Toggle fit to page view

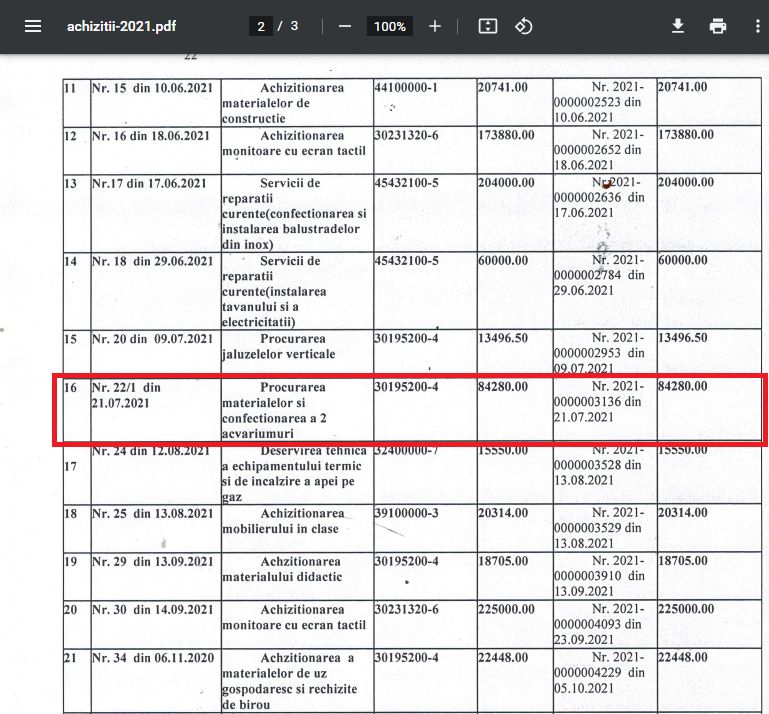pyautogui.click(x=487, y=27)
